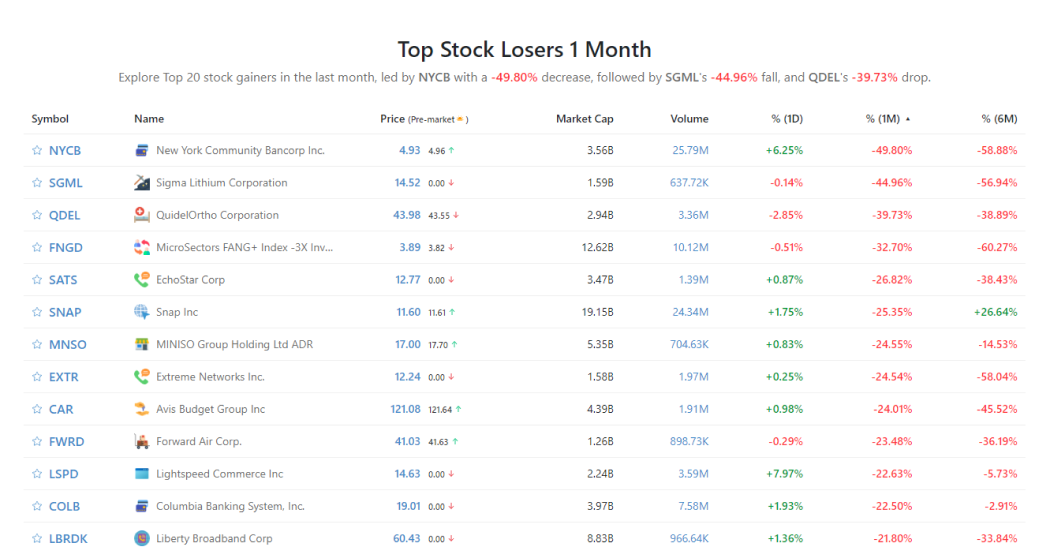Click the -49.80% figure in the description
The width and height of the screenshot is (1050, 550).
tap(514, 78)
